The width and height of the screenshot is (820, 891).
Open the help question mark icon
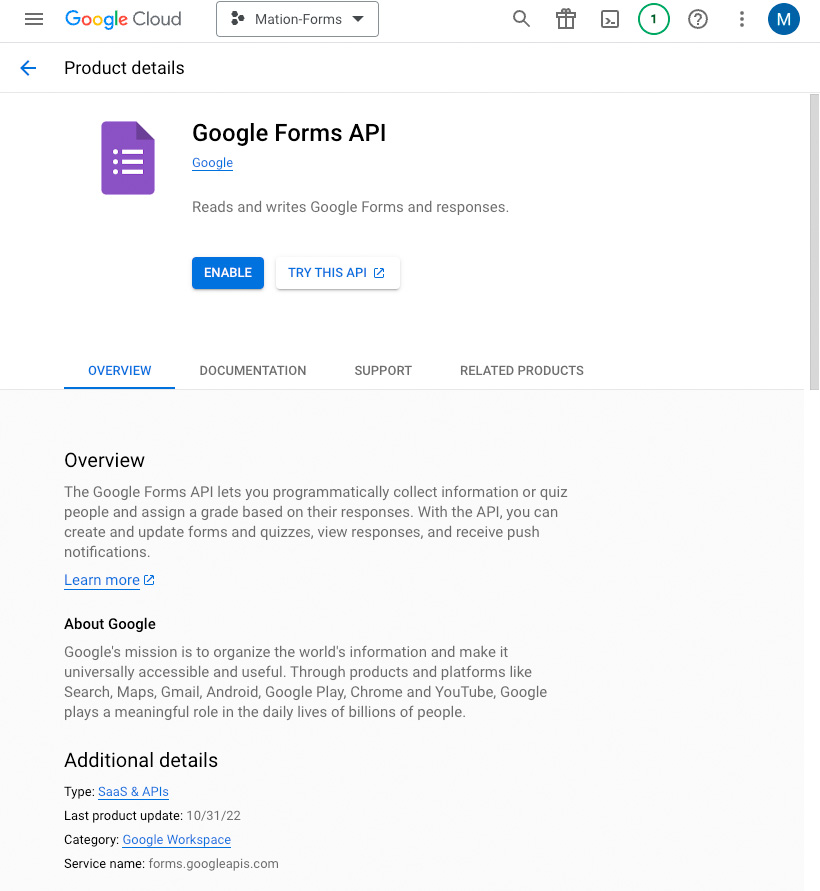[x=698, y=19]
